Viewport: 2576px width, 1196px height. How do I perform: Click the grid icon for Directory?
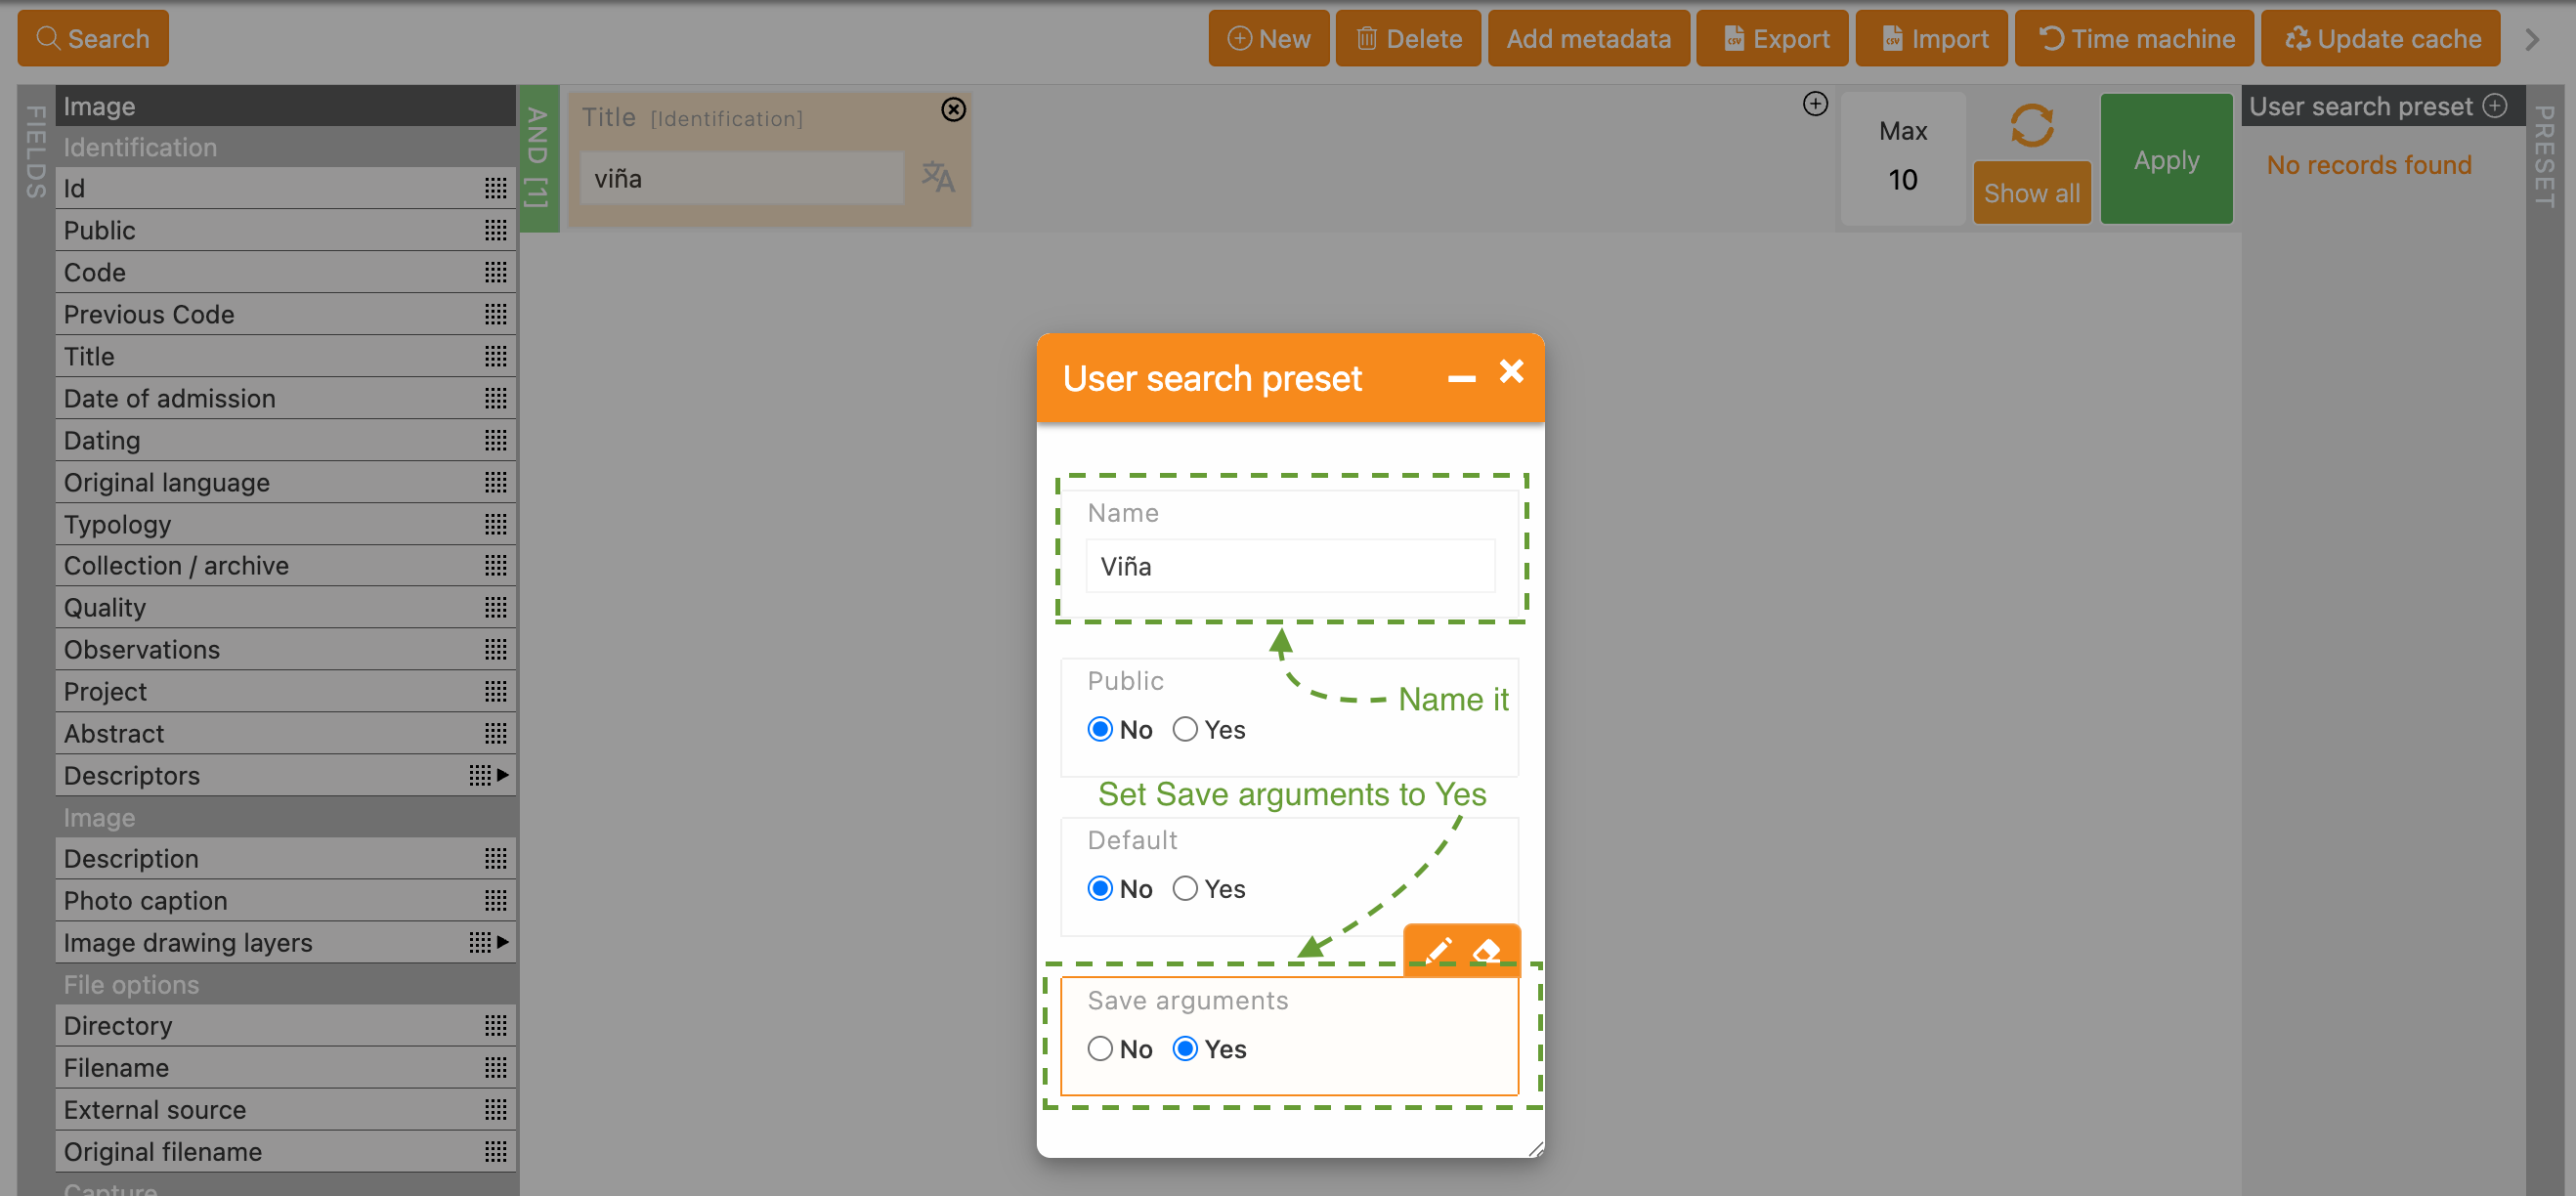coord(495,1025)
